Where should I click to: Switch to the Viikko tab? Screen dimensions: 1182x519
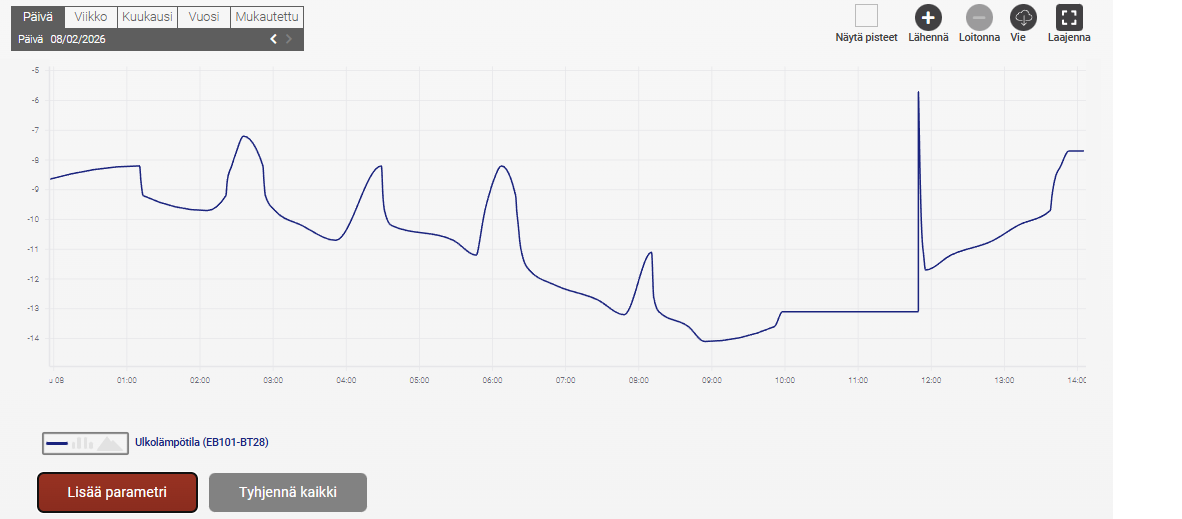(91, 17)
